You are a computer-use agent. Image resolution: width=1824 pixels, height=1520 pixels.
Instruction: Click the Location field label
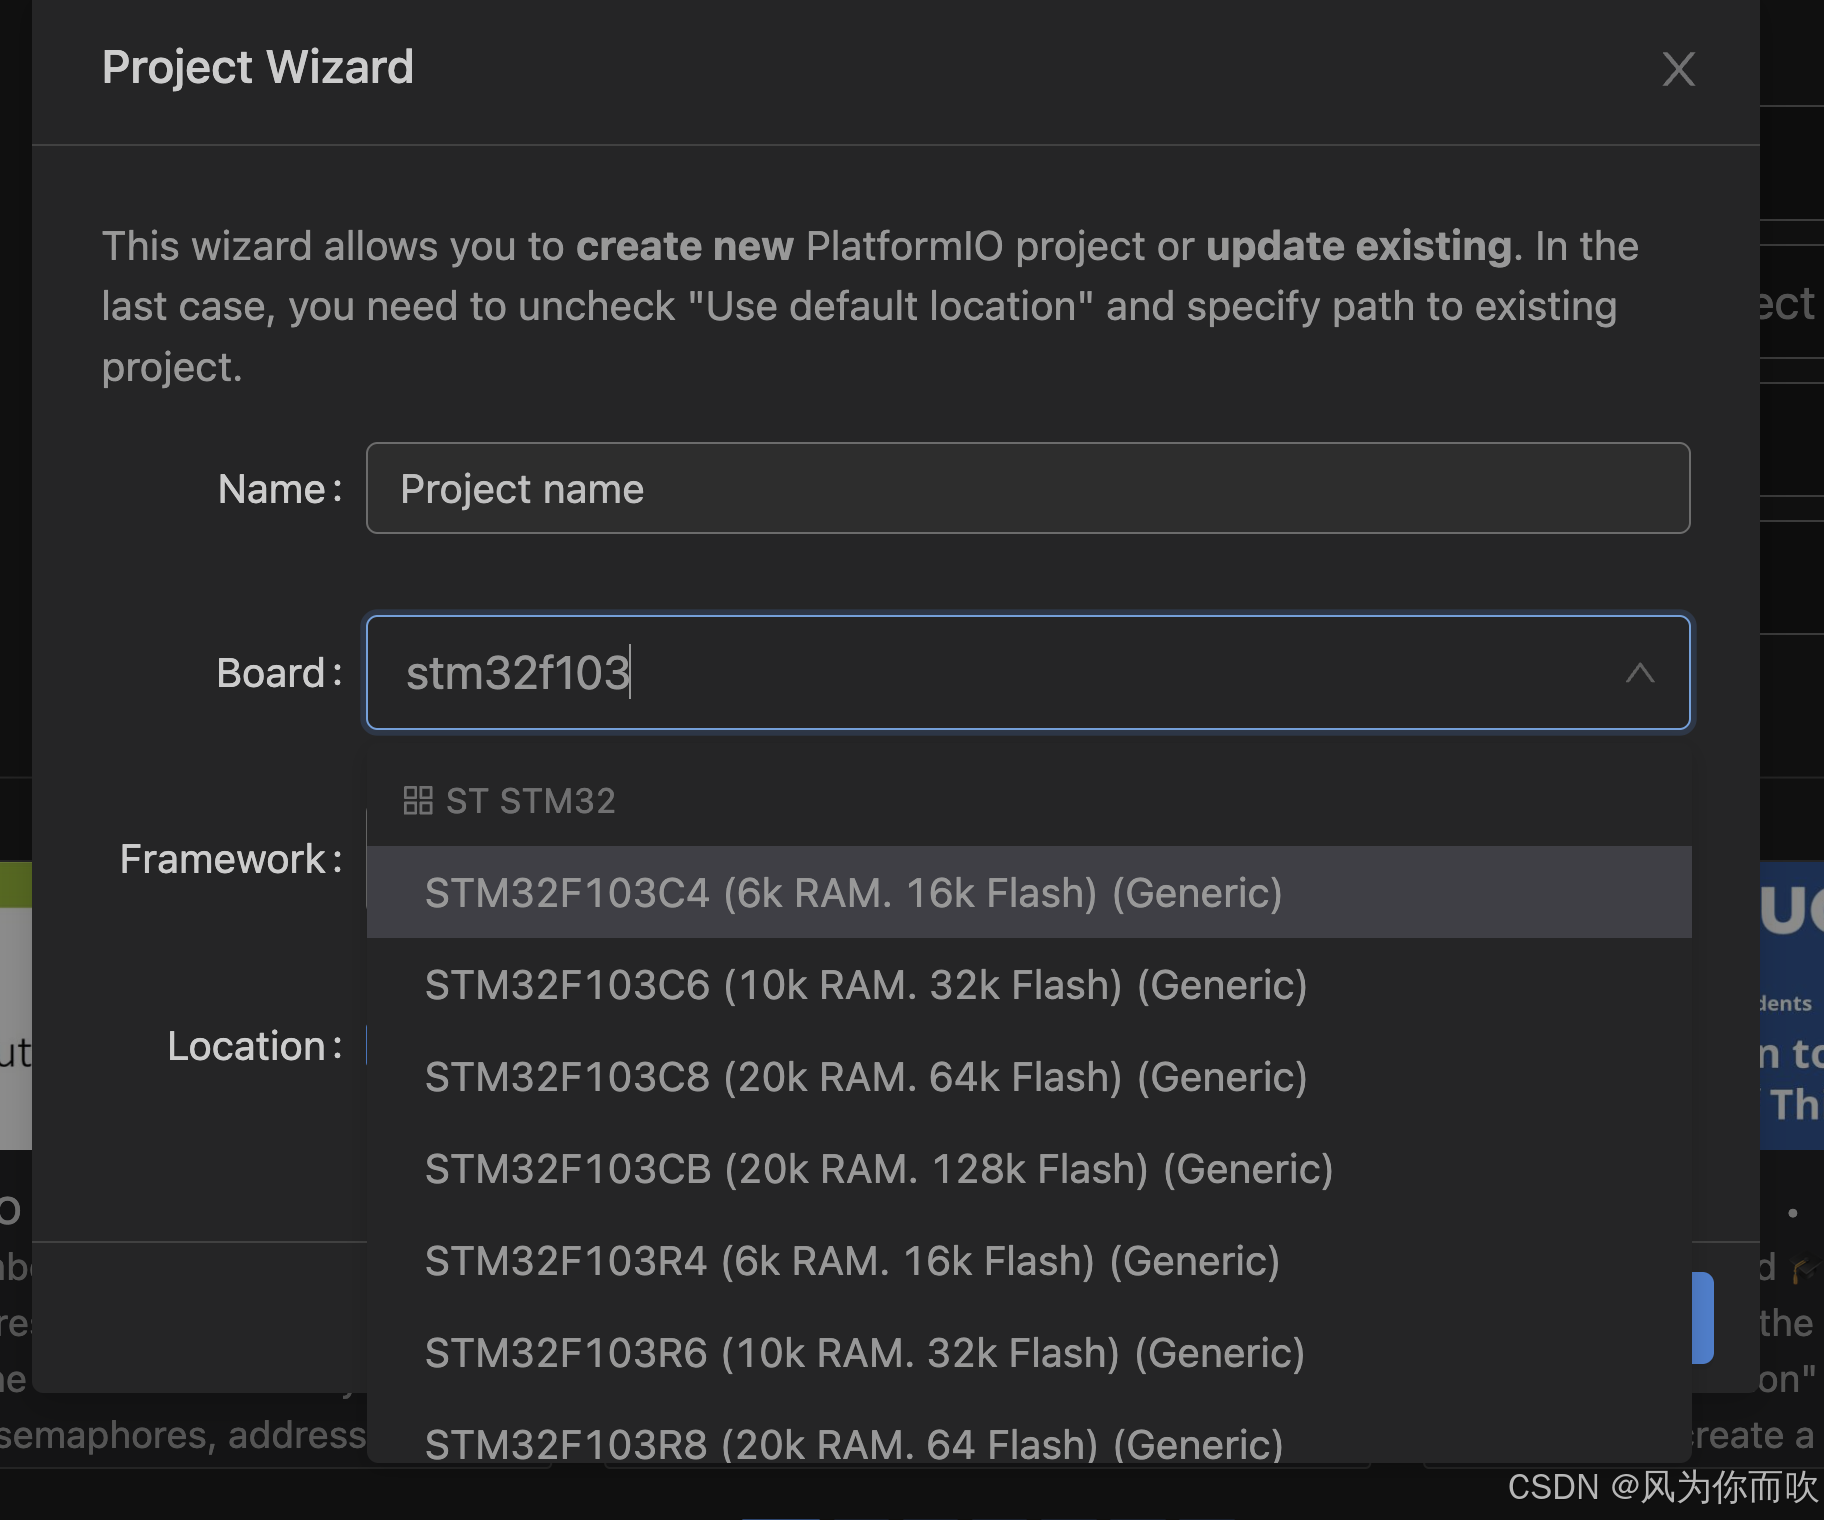[x=255, y=1045]
